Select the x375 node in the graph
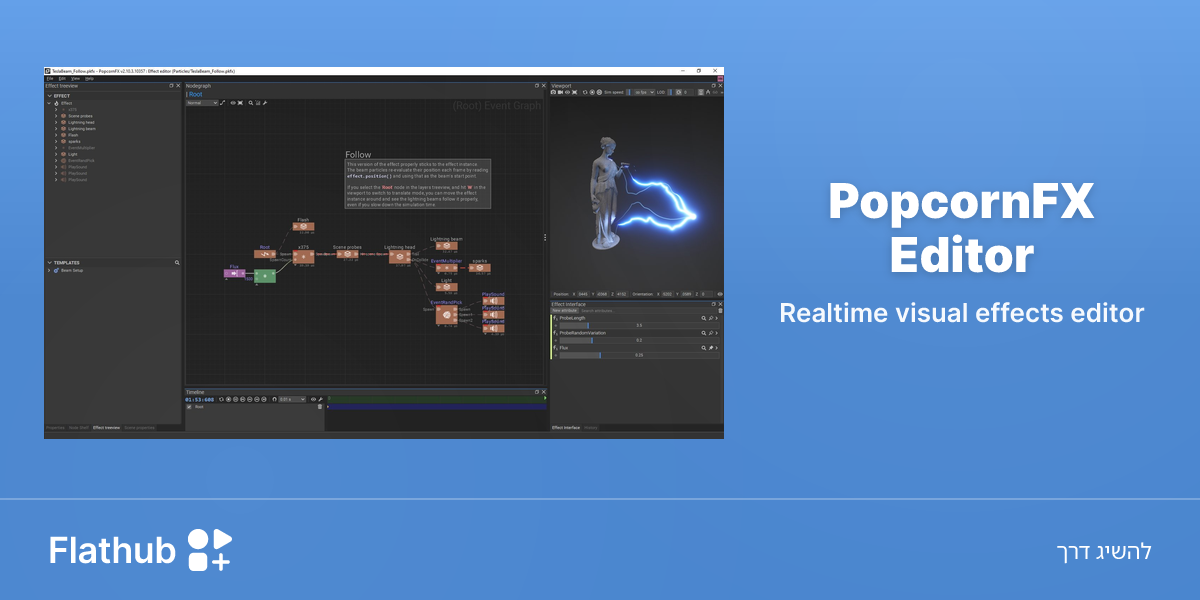The width and height of the screenshot is (1200, 600). pyautogui.click(x=303, y=257)
